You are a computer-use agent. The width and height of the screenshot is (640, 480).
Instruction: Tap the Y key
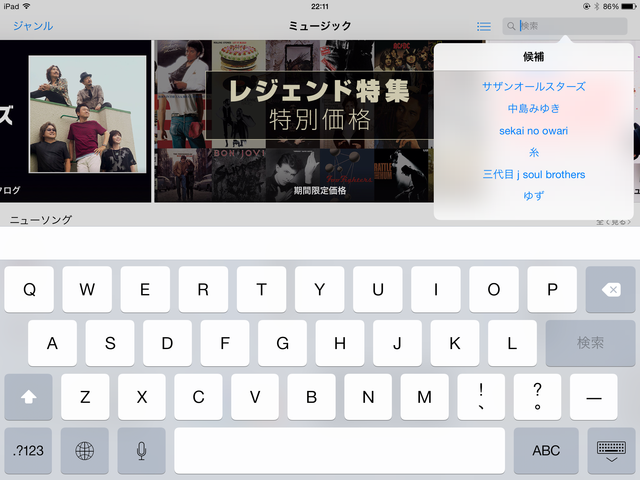[x=320, y=289]
